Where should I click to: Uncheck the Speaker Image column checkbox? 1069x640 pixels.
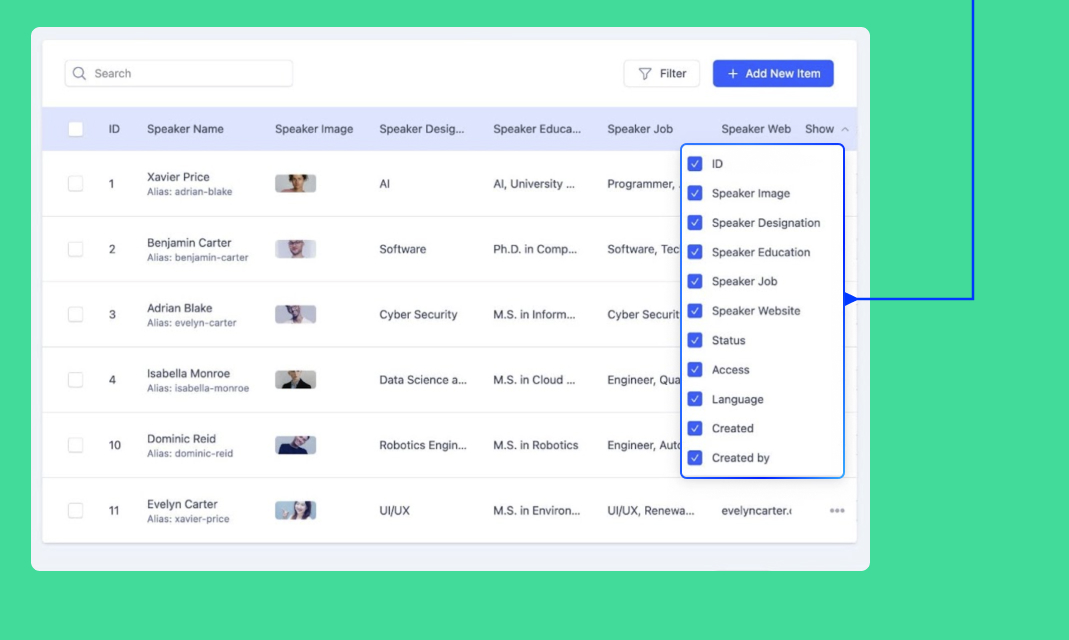pos(695,194)
